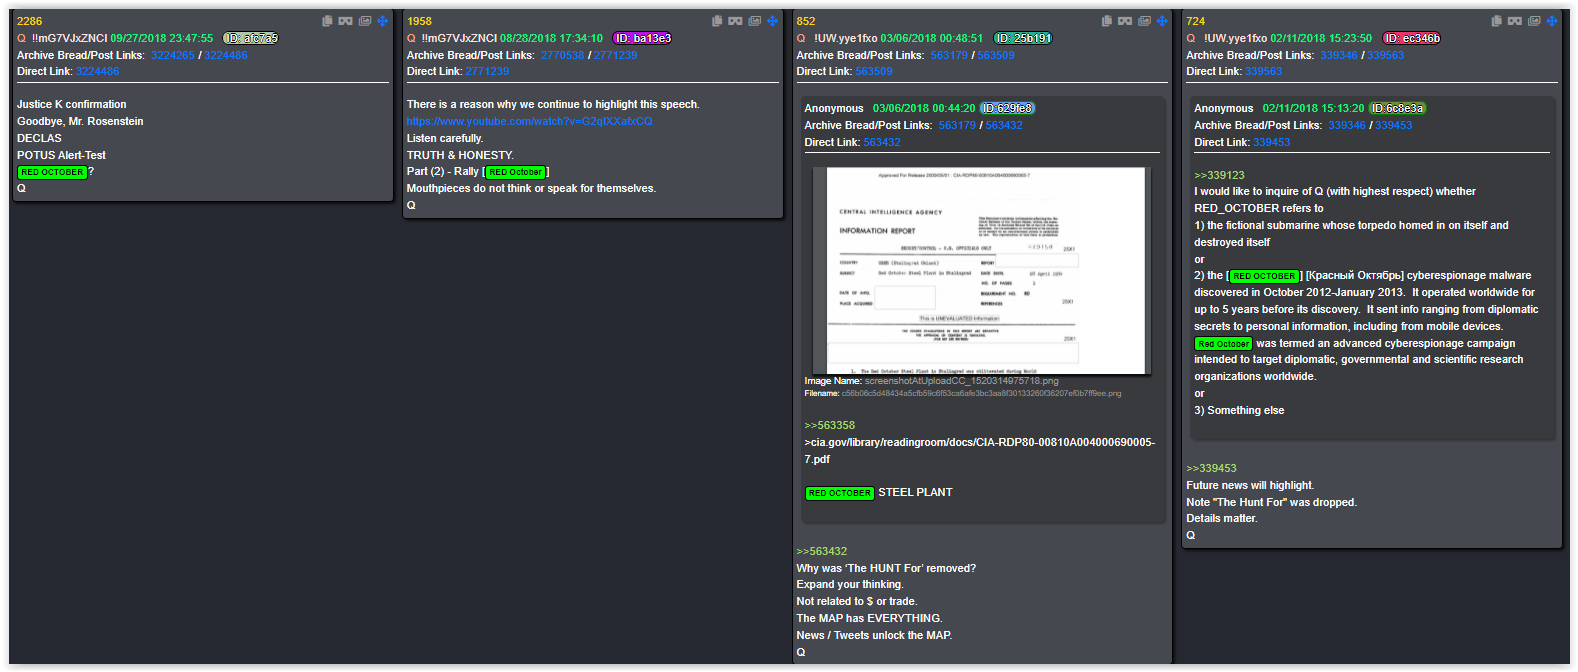Click the goggles icon on post 852
Screen dimensions: 1578x672
1125,21
